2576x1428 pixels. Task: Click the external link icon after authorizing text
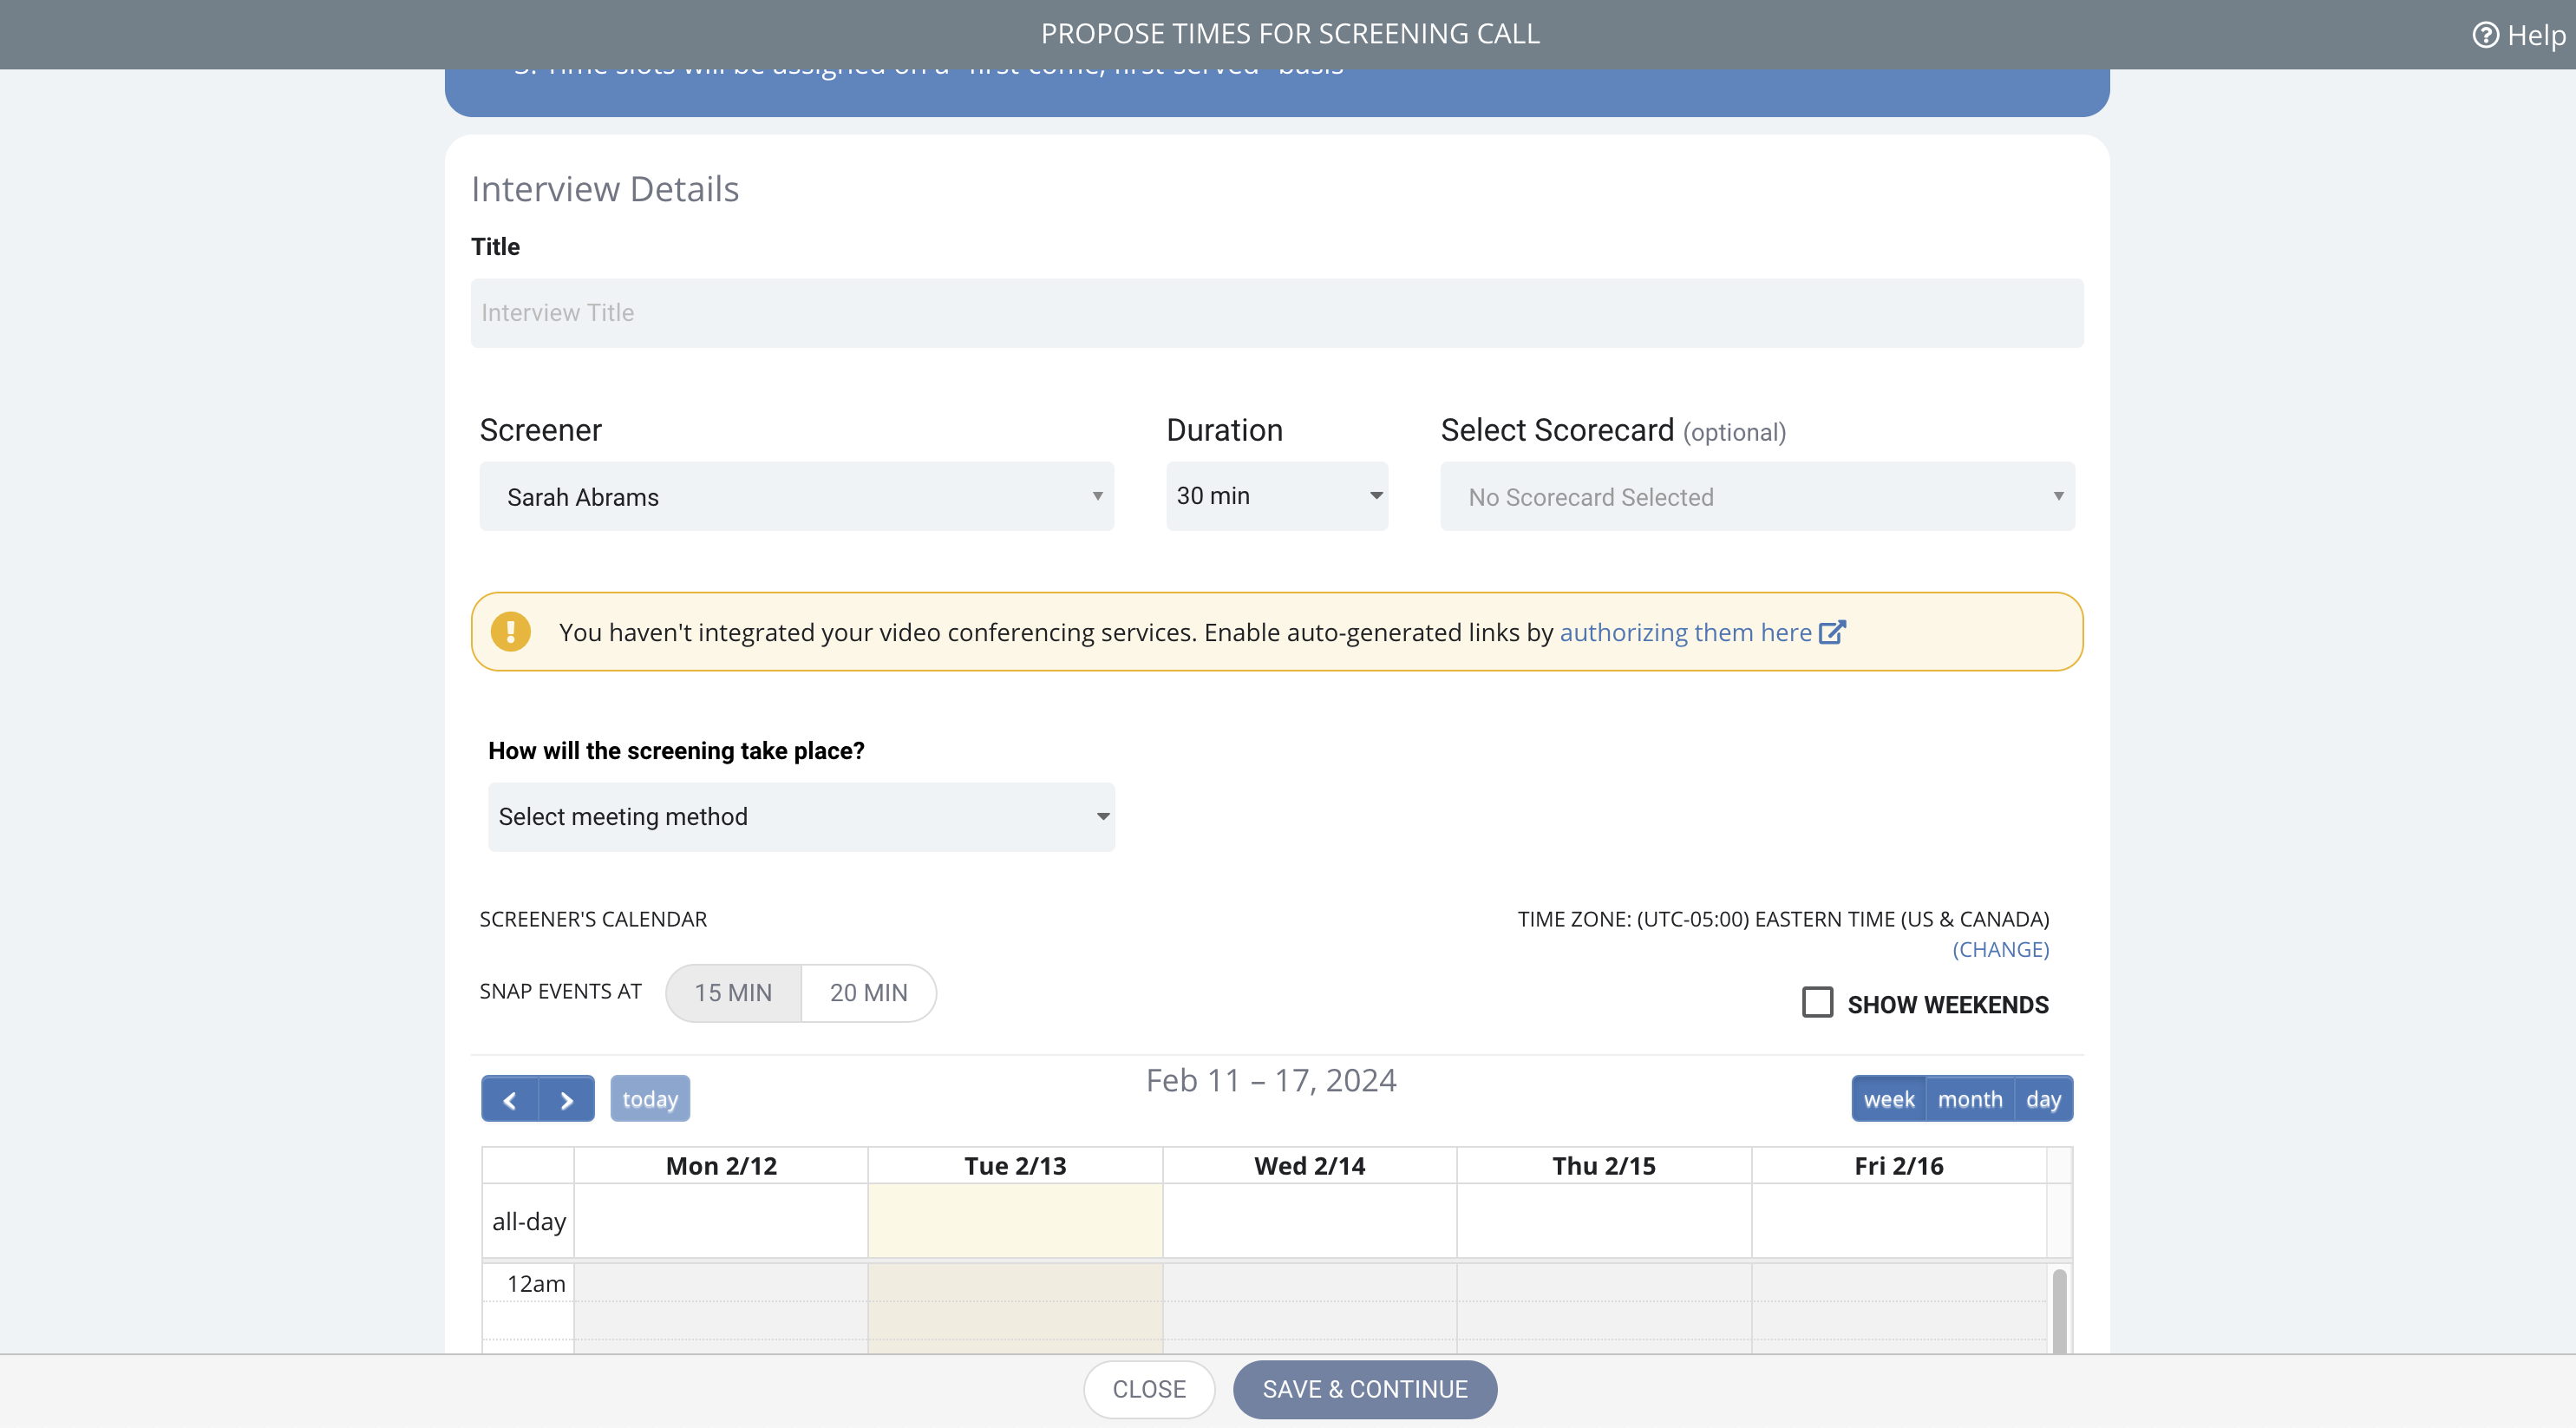tap(1832, 632)
